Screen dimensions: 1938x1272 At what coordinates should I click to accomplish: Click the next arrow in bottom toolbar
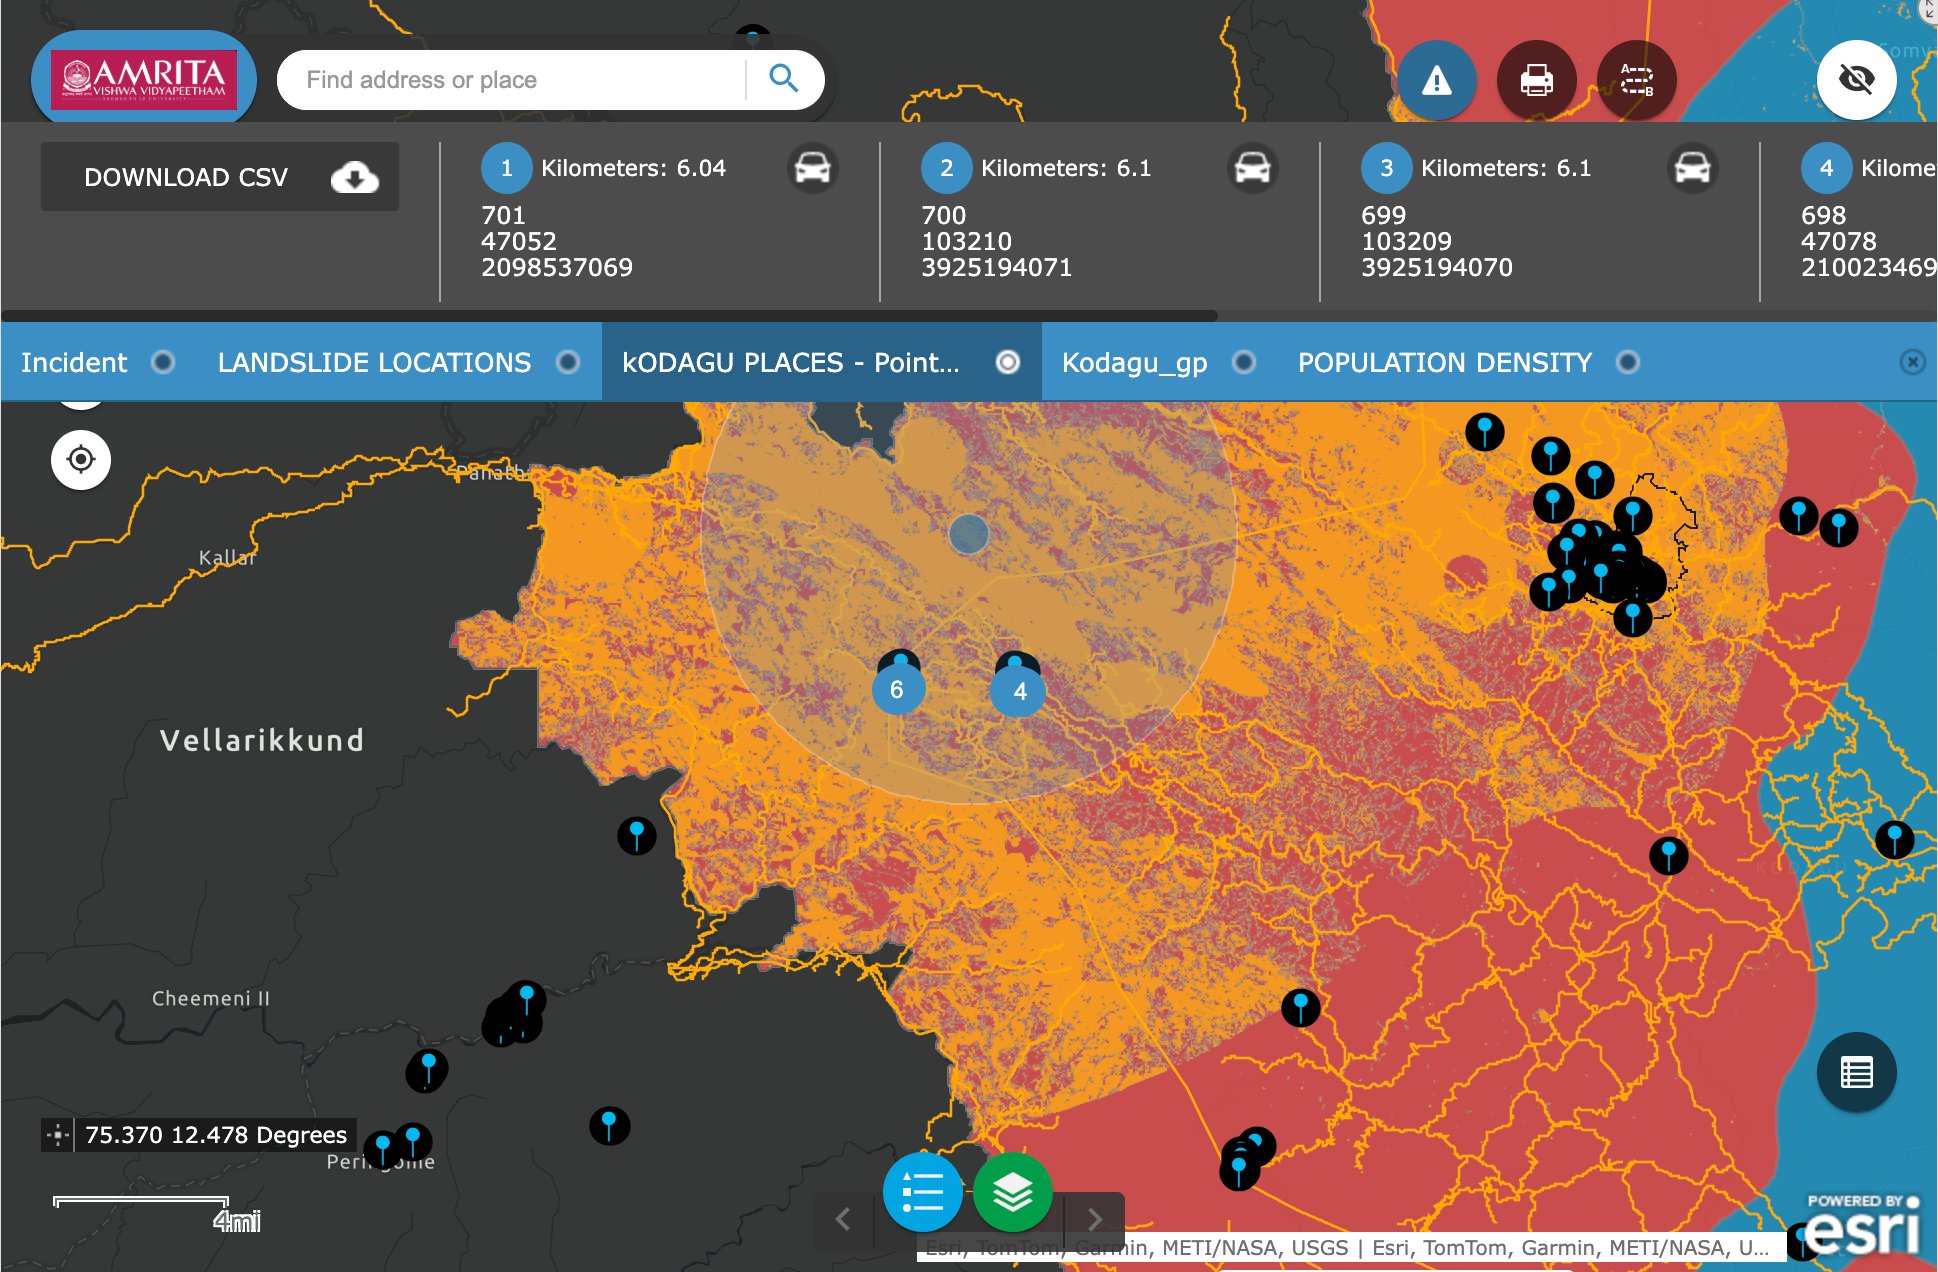pos(1095,1219)
